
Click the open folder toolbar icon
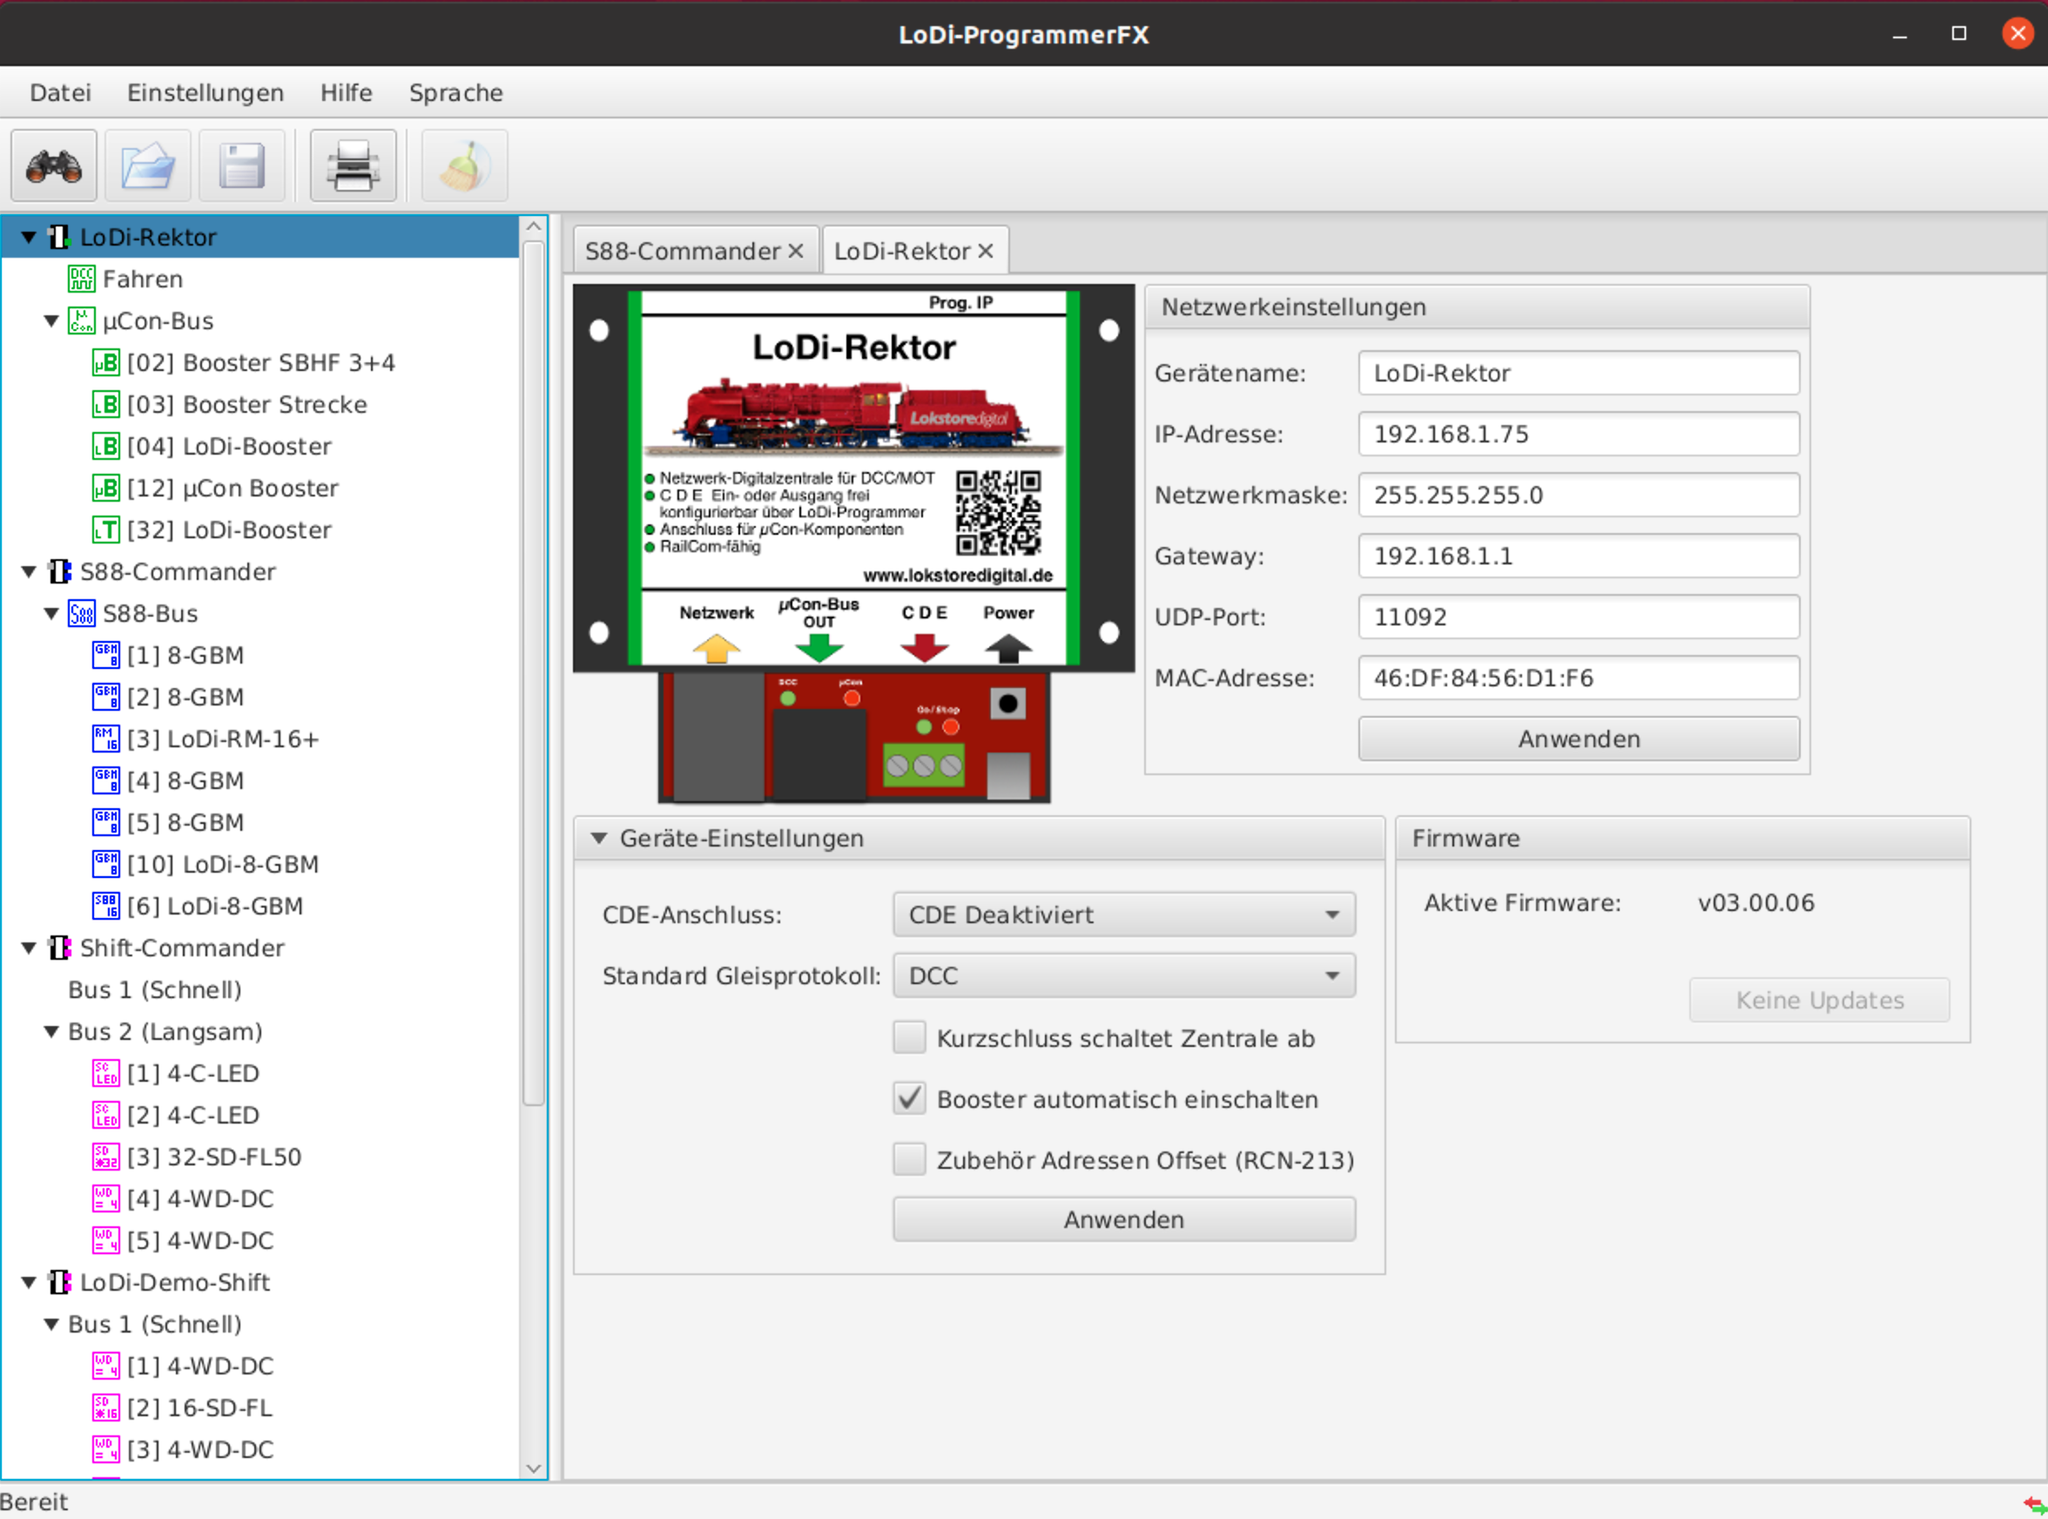pyautogui.click(x=148, y=166)
